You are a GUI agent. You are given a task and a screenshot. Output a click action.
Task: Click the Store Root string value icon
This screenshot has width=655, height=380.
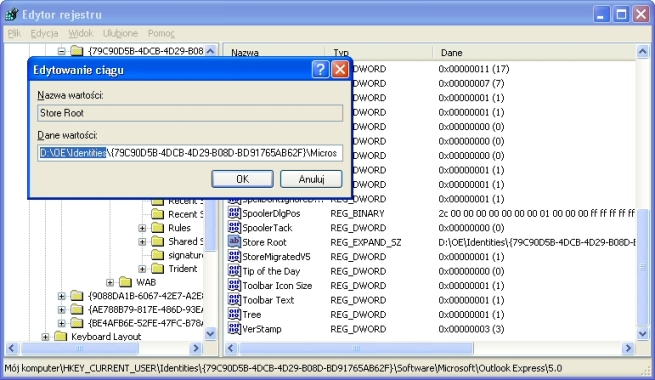(x=234, y=242)
